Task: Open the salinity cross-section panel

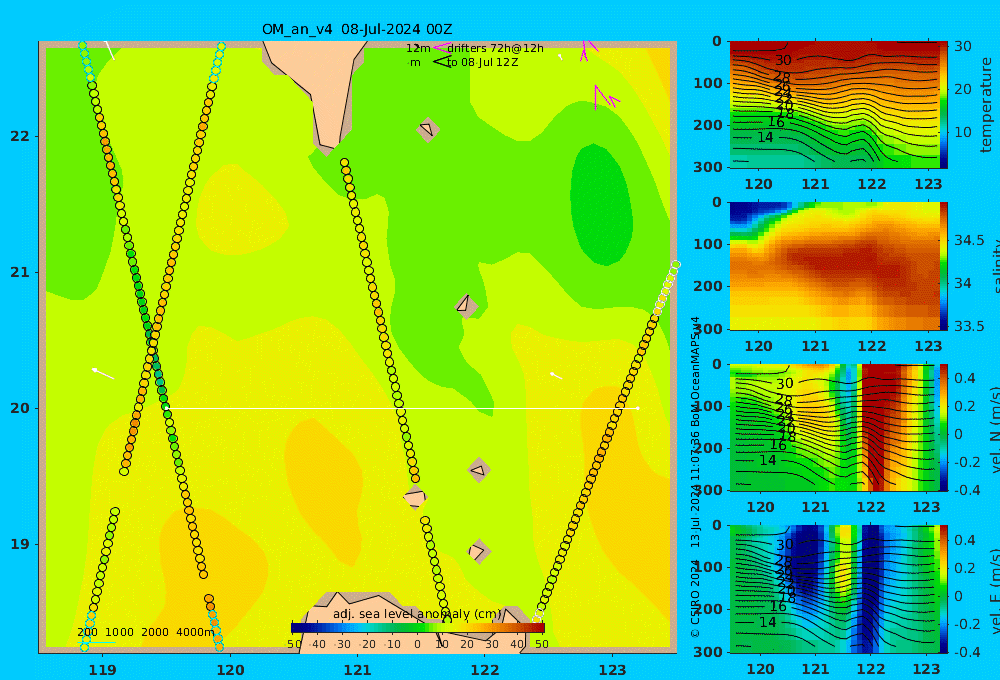Action: pyautogui.click(x=834, y=266)
